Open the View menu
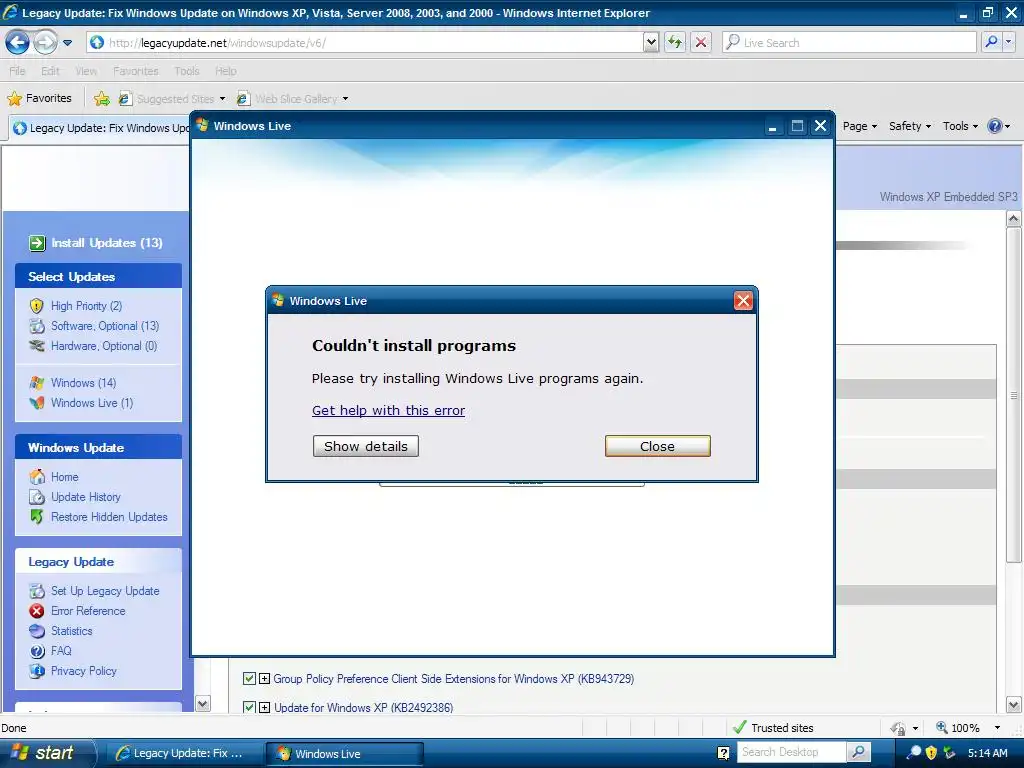 [86, 71]
